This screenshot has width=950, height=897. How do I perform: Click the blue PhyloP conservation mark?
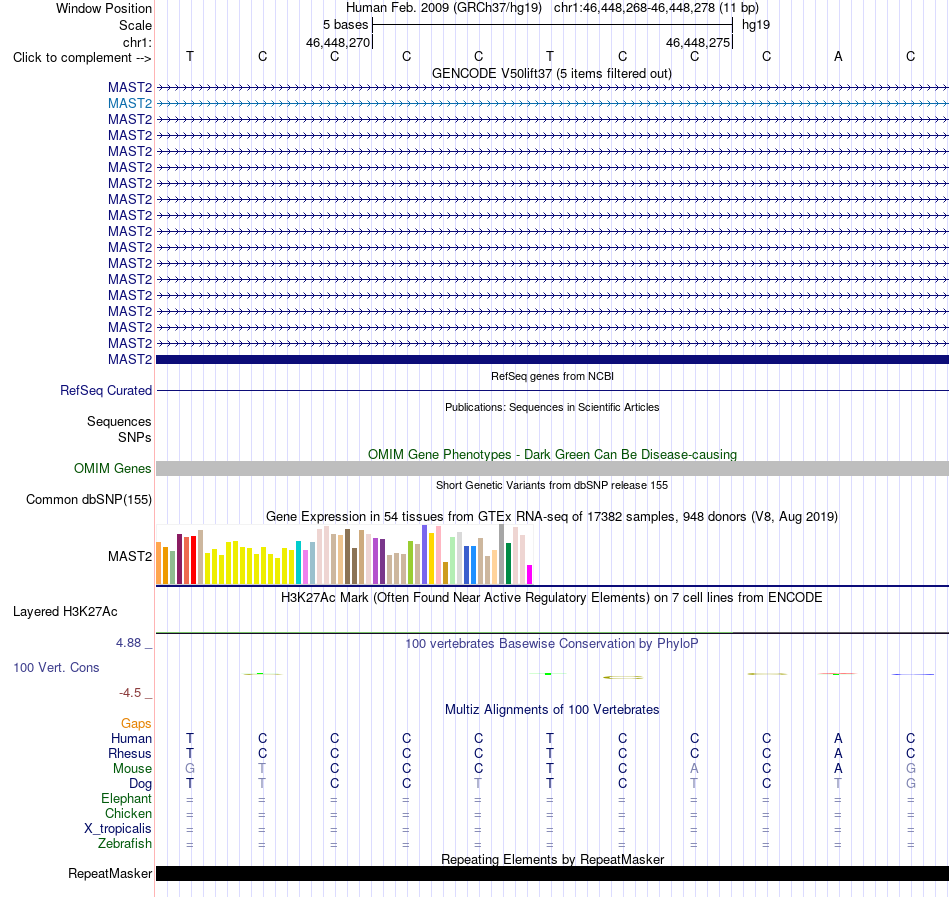click(x=912, y=674)
